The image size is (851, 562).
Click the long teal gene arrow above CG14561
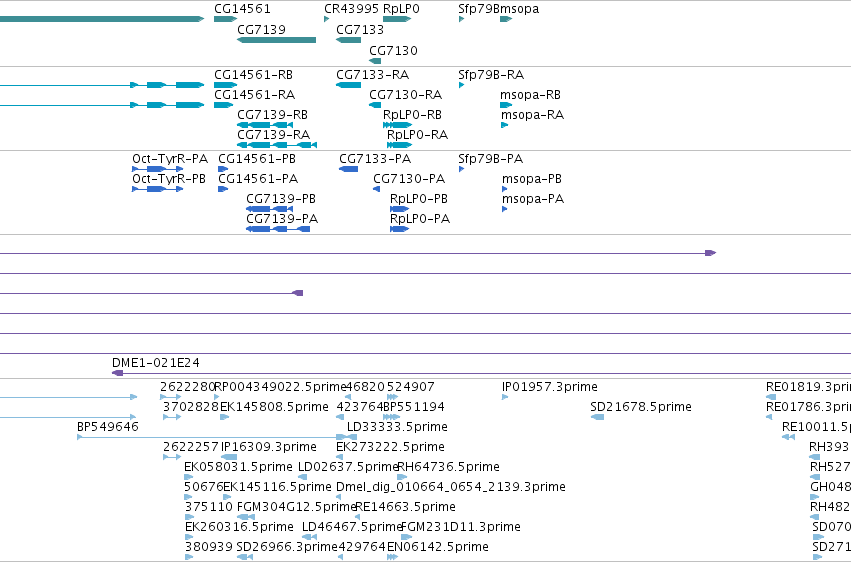click(x=101, y=19)
